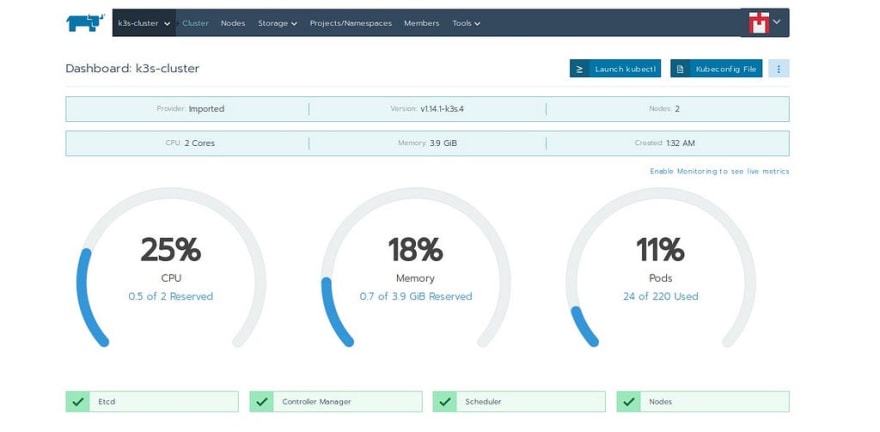Click the Provider: Imported value
The width and height of the screenshot is (880, 432).
(207, 109)
